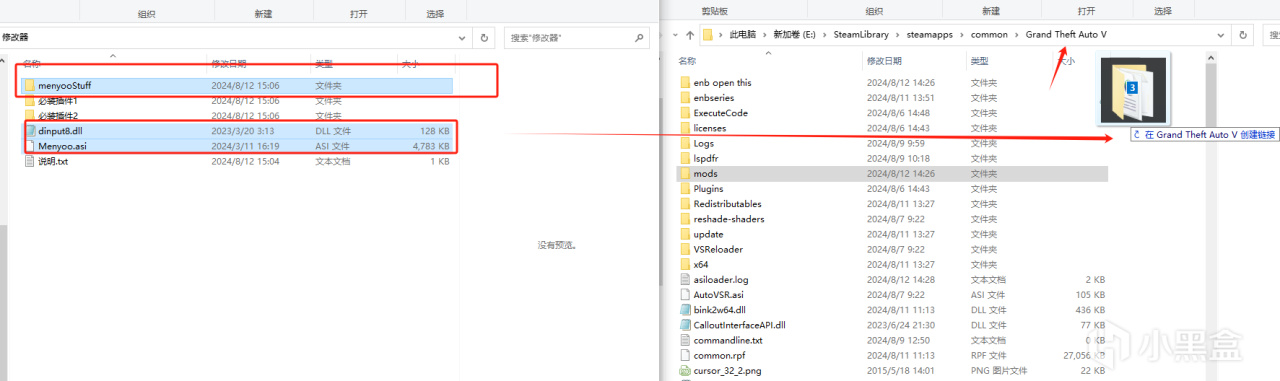Select update folder row
The image size is (1280, 381).
892,234
